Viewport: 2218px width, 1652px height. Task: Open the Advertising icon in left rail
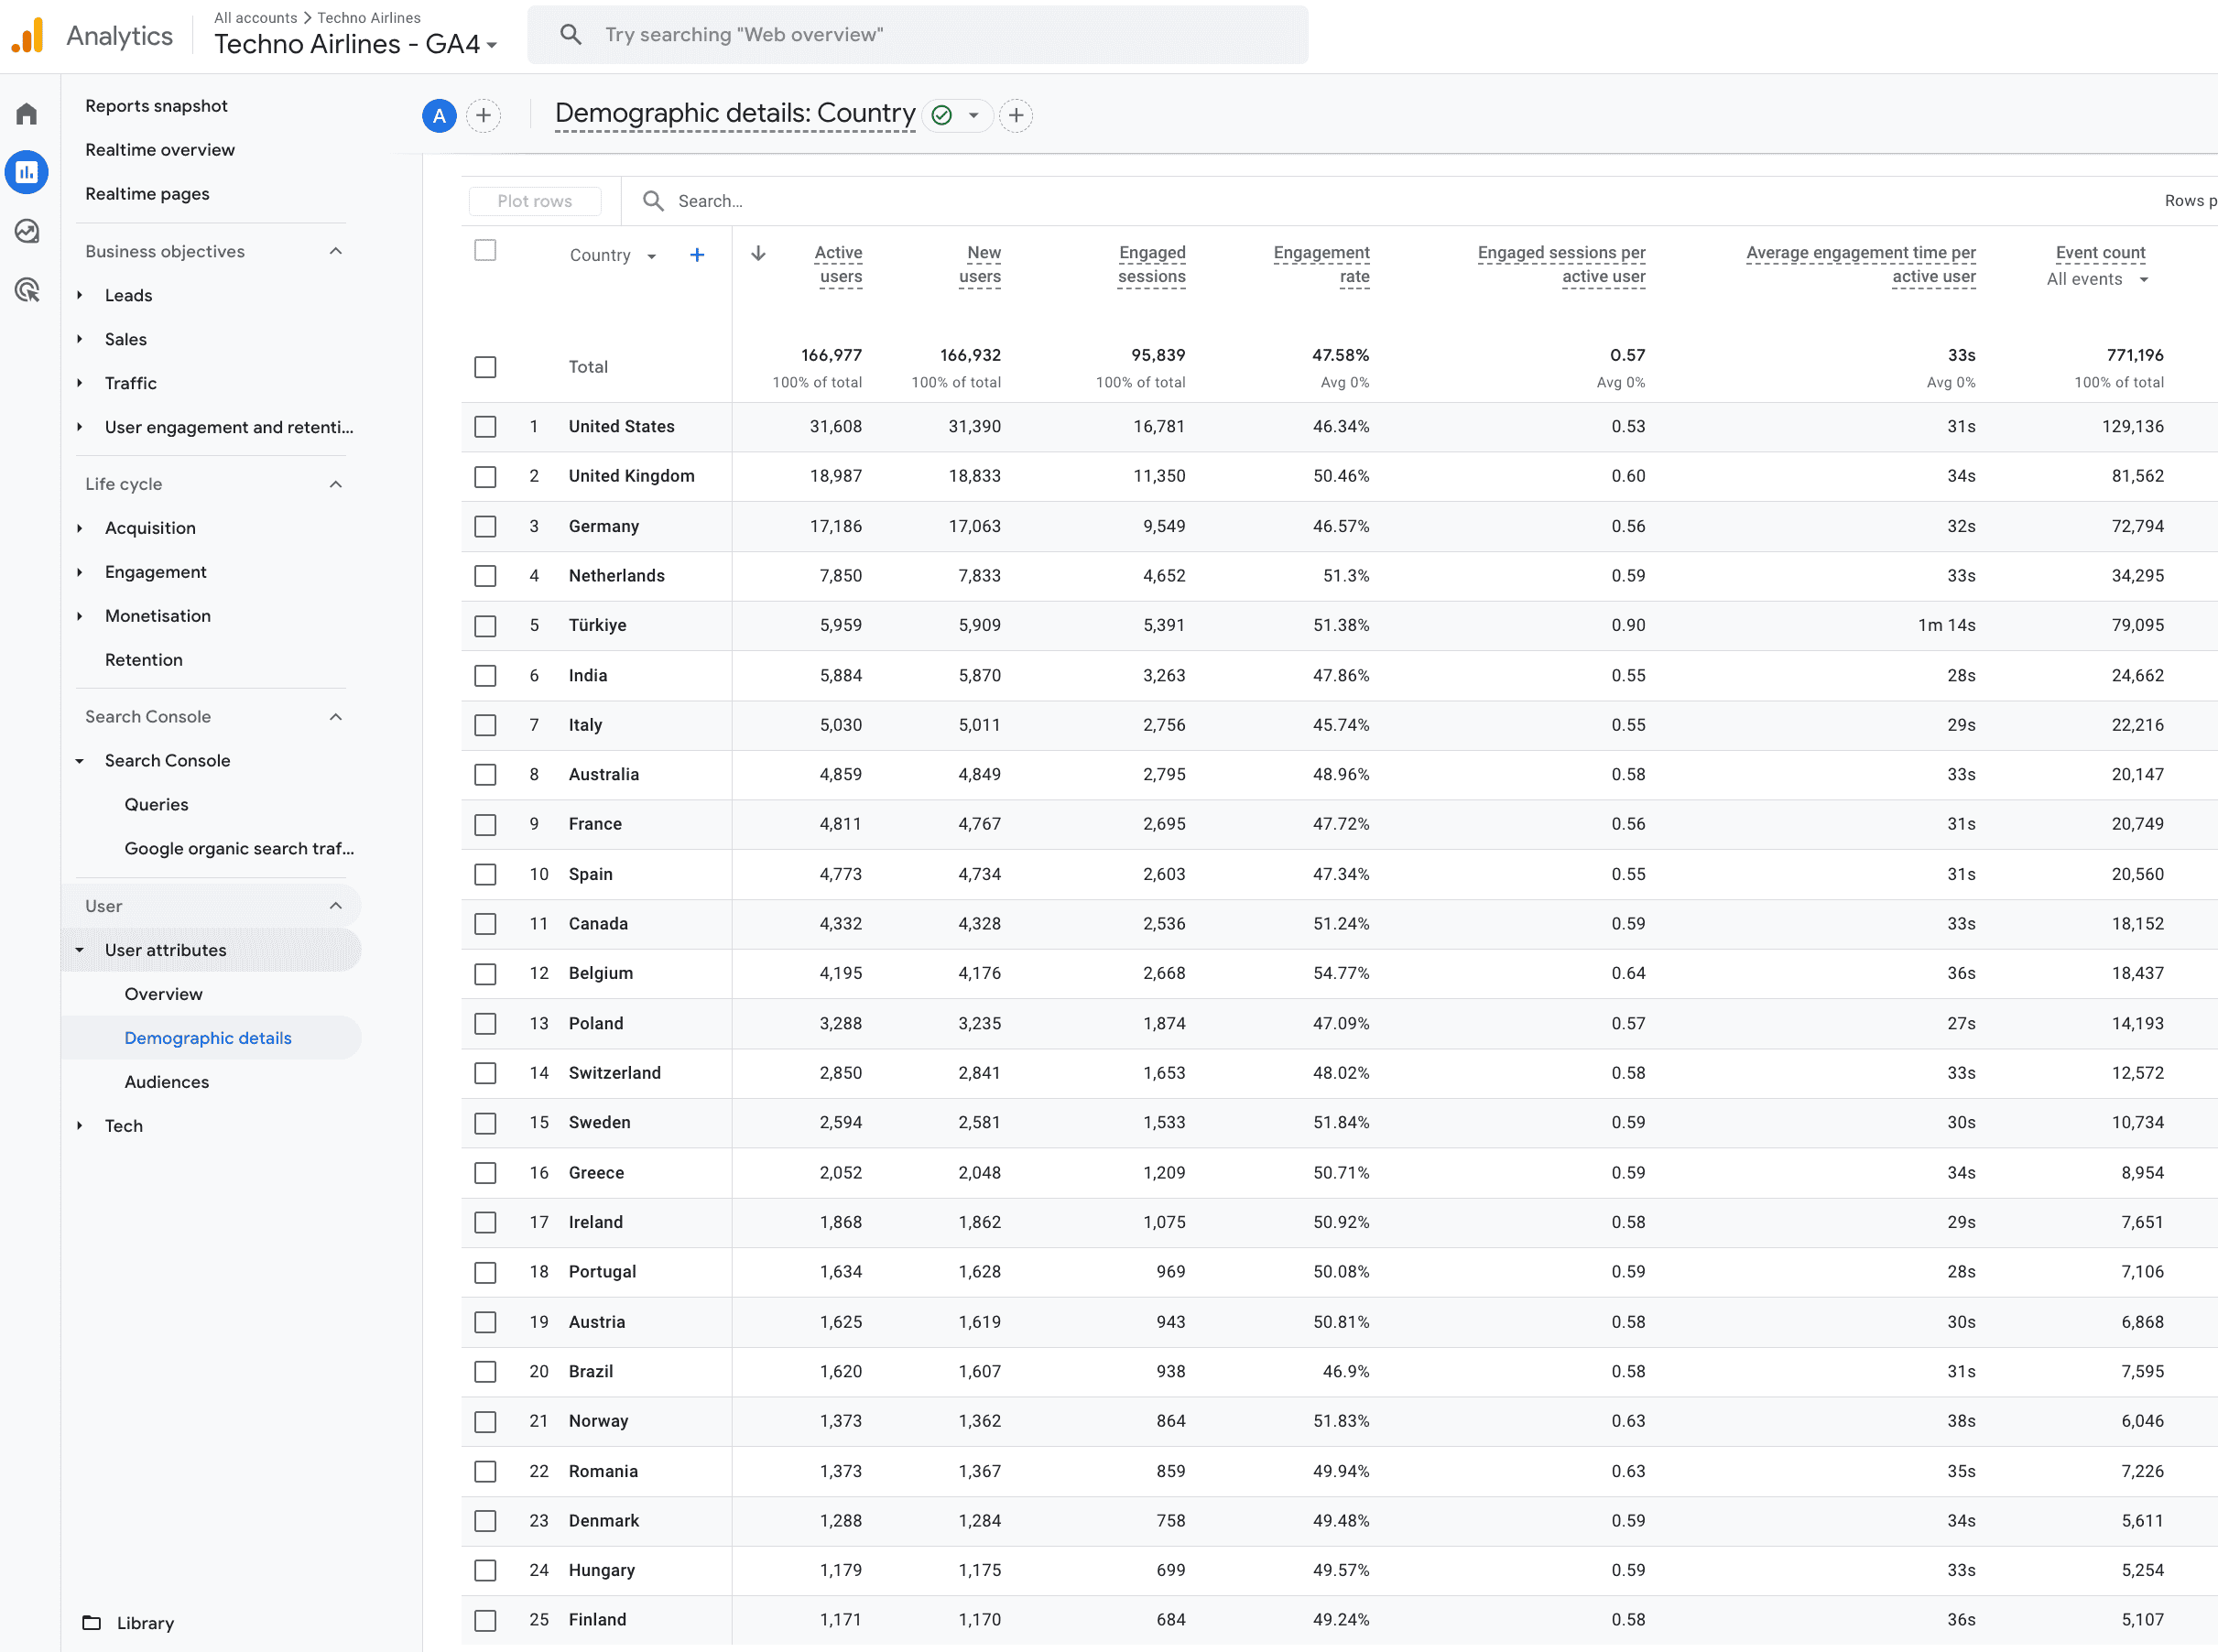(x=27, y=290)
